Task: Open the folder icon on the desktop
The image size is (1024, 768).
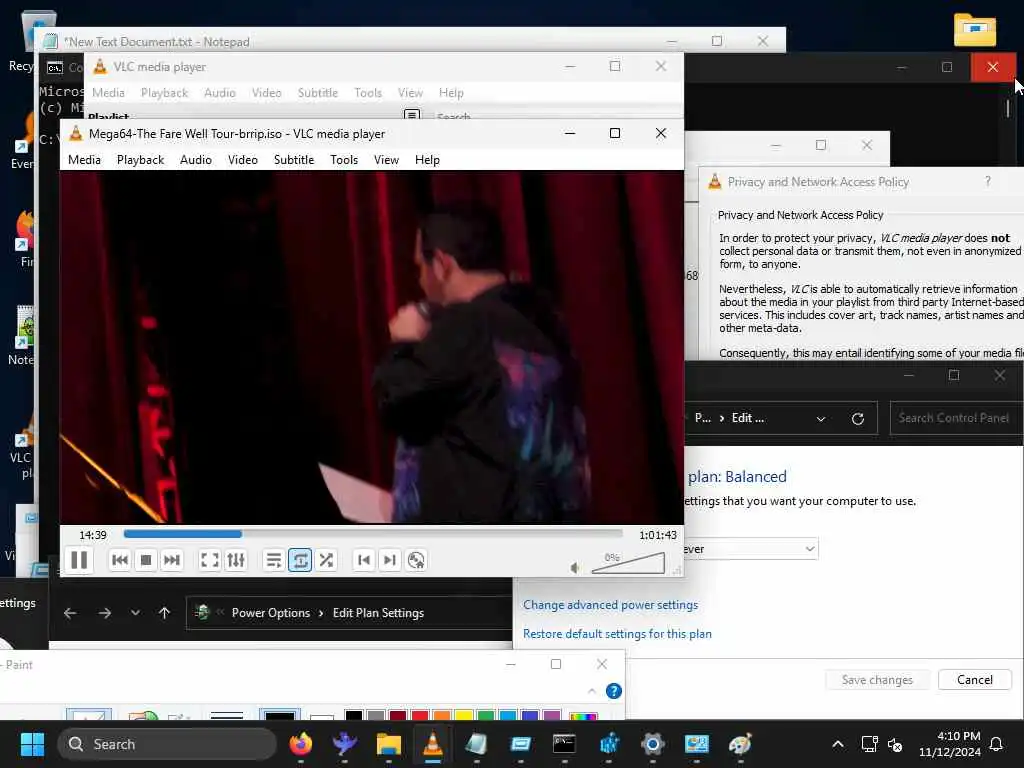Action: [x=975, y=30]
